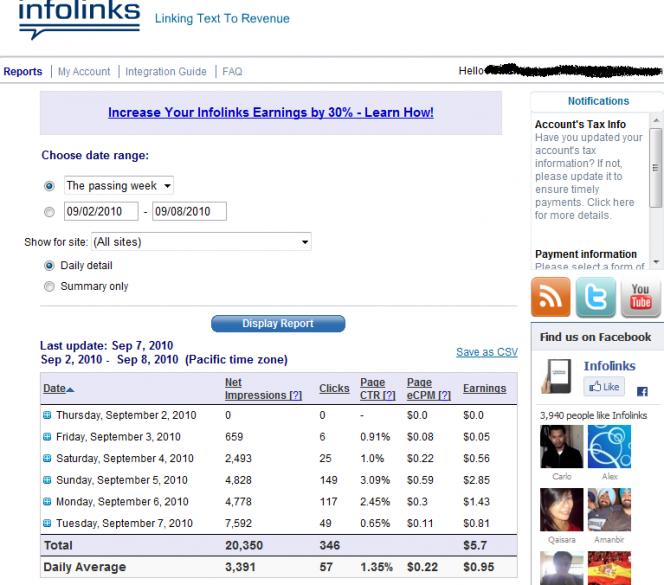Select the passing week radio button
Screen dimensions: 664x585
tap(49, 186)
